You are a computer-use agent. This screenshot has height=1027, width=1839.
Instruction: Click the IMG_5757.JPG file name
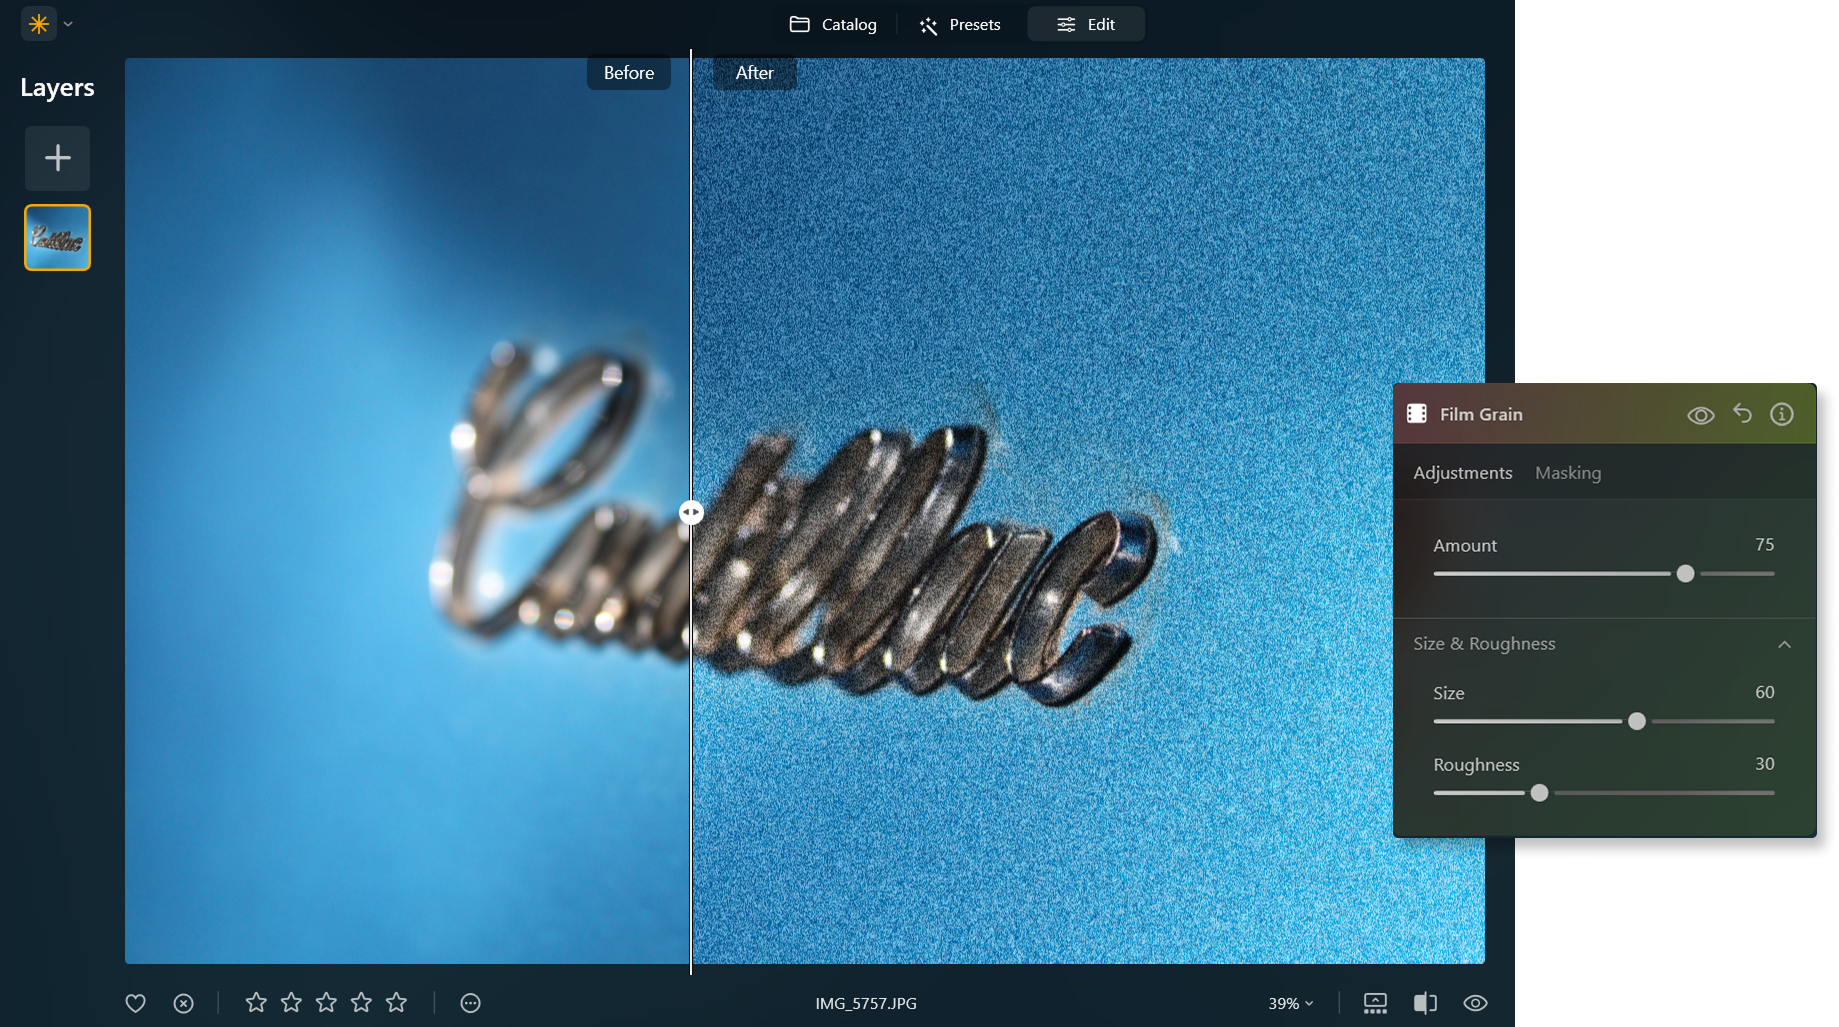coord(866,1003)
